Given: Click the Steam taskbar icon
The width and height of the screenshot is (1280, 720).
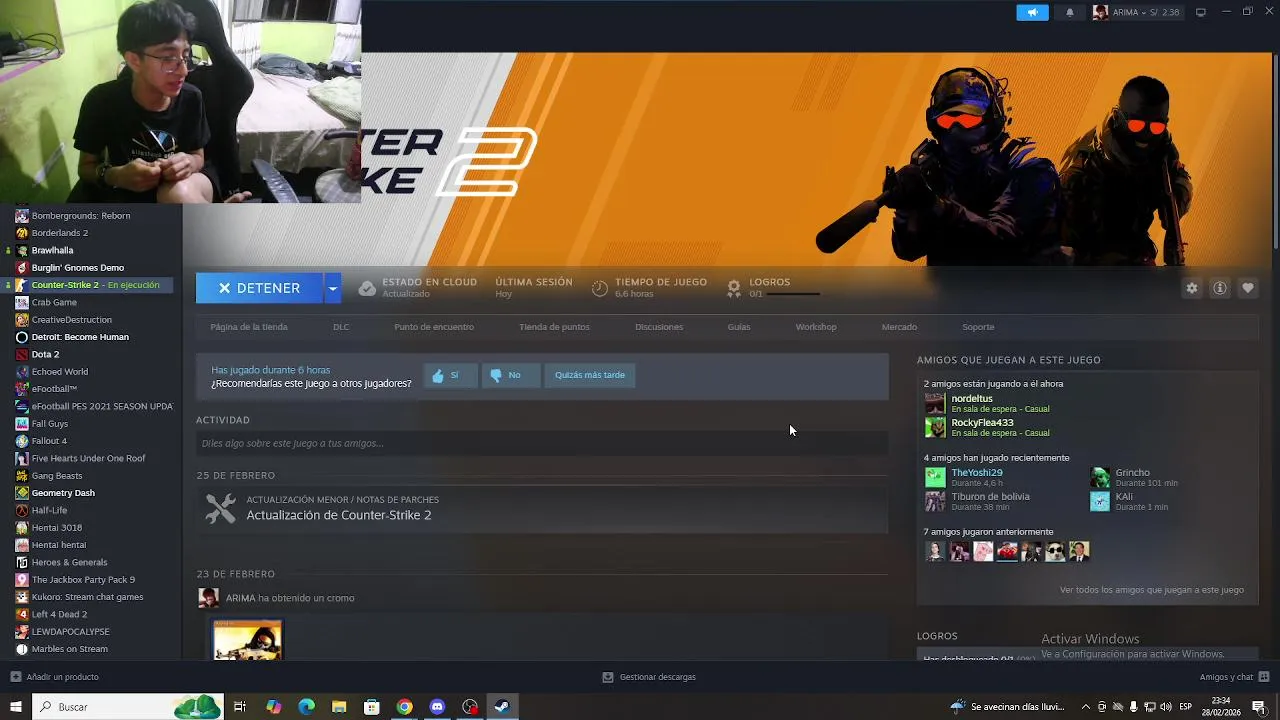Looking at the screenshot, I should click(502, 707).
